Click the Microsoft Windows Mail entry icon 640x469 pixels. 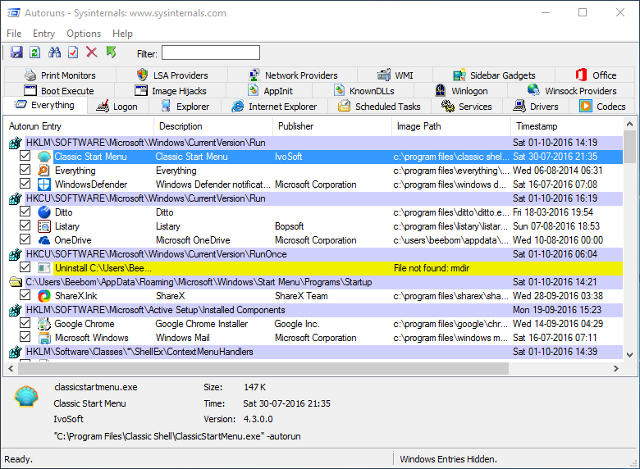click(x=44, y=338)
